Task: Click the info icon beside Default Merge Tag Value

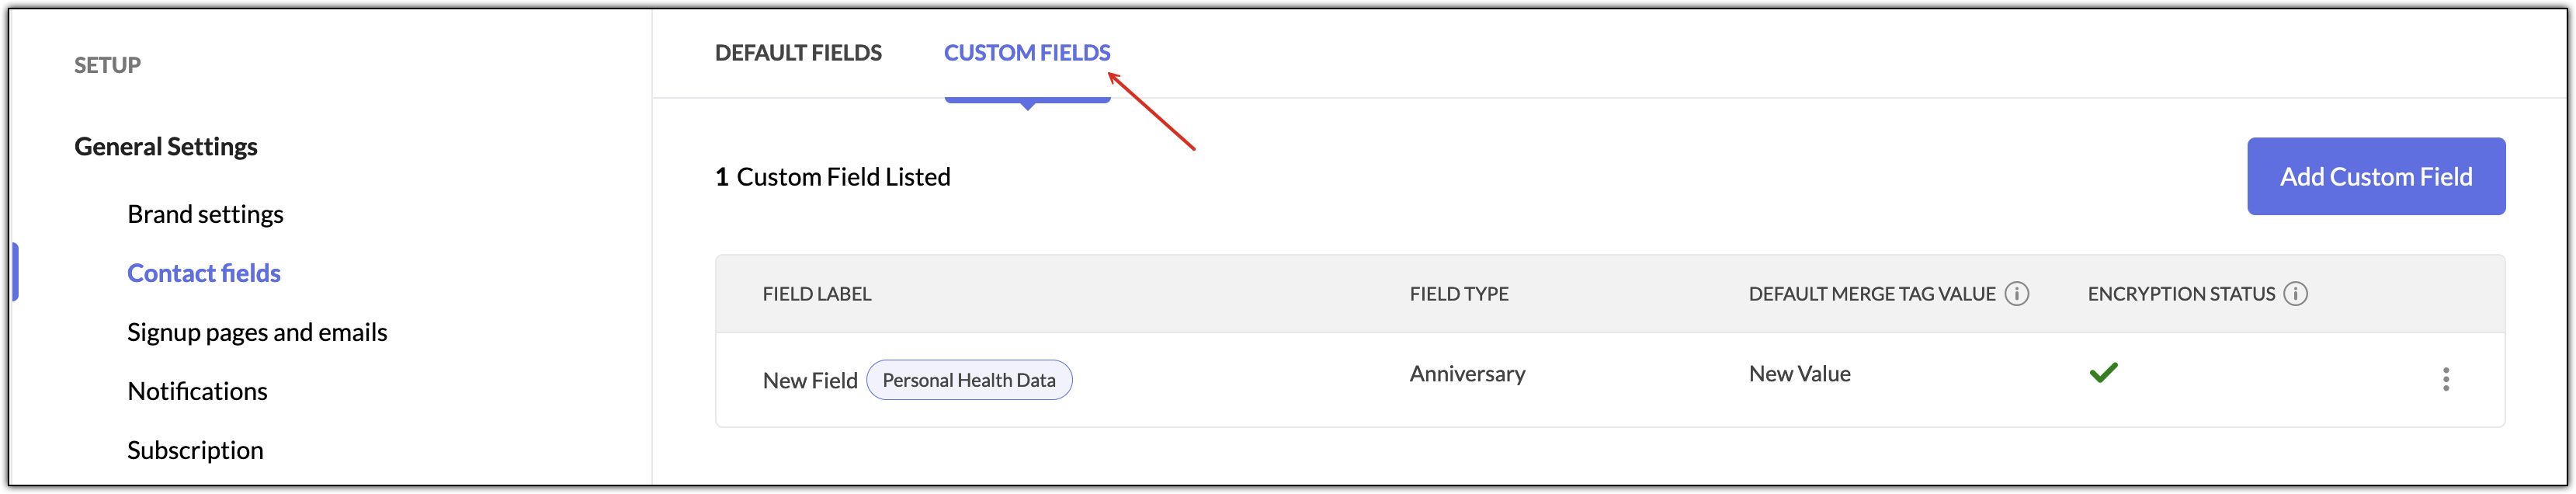Action: click(2017, 294)
